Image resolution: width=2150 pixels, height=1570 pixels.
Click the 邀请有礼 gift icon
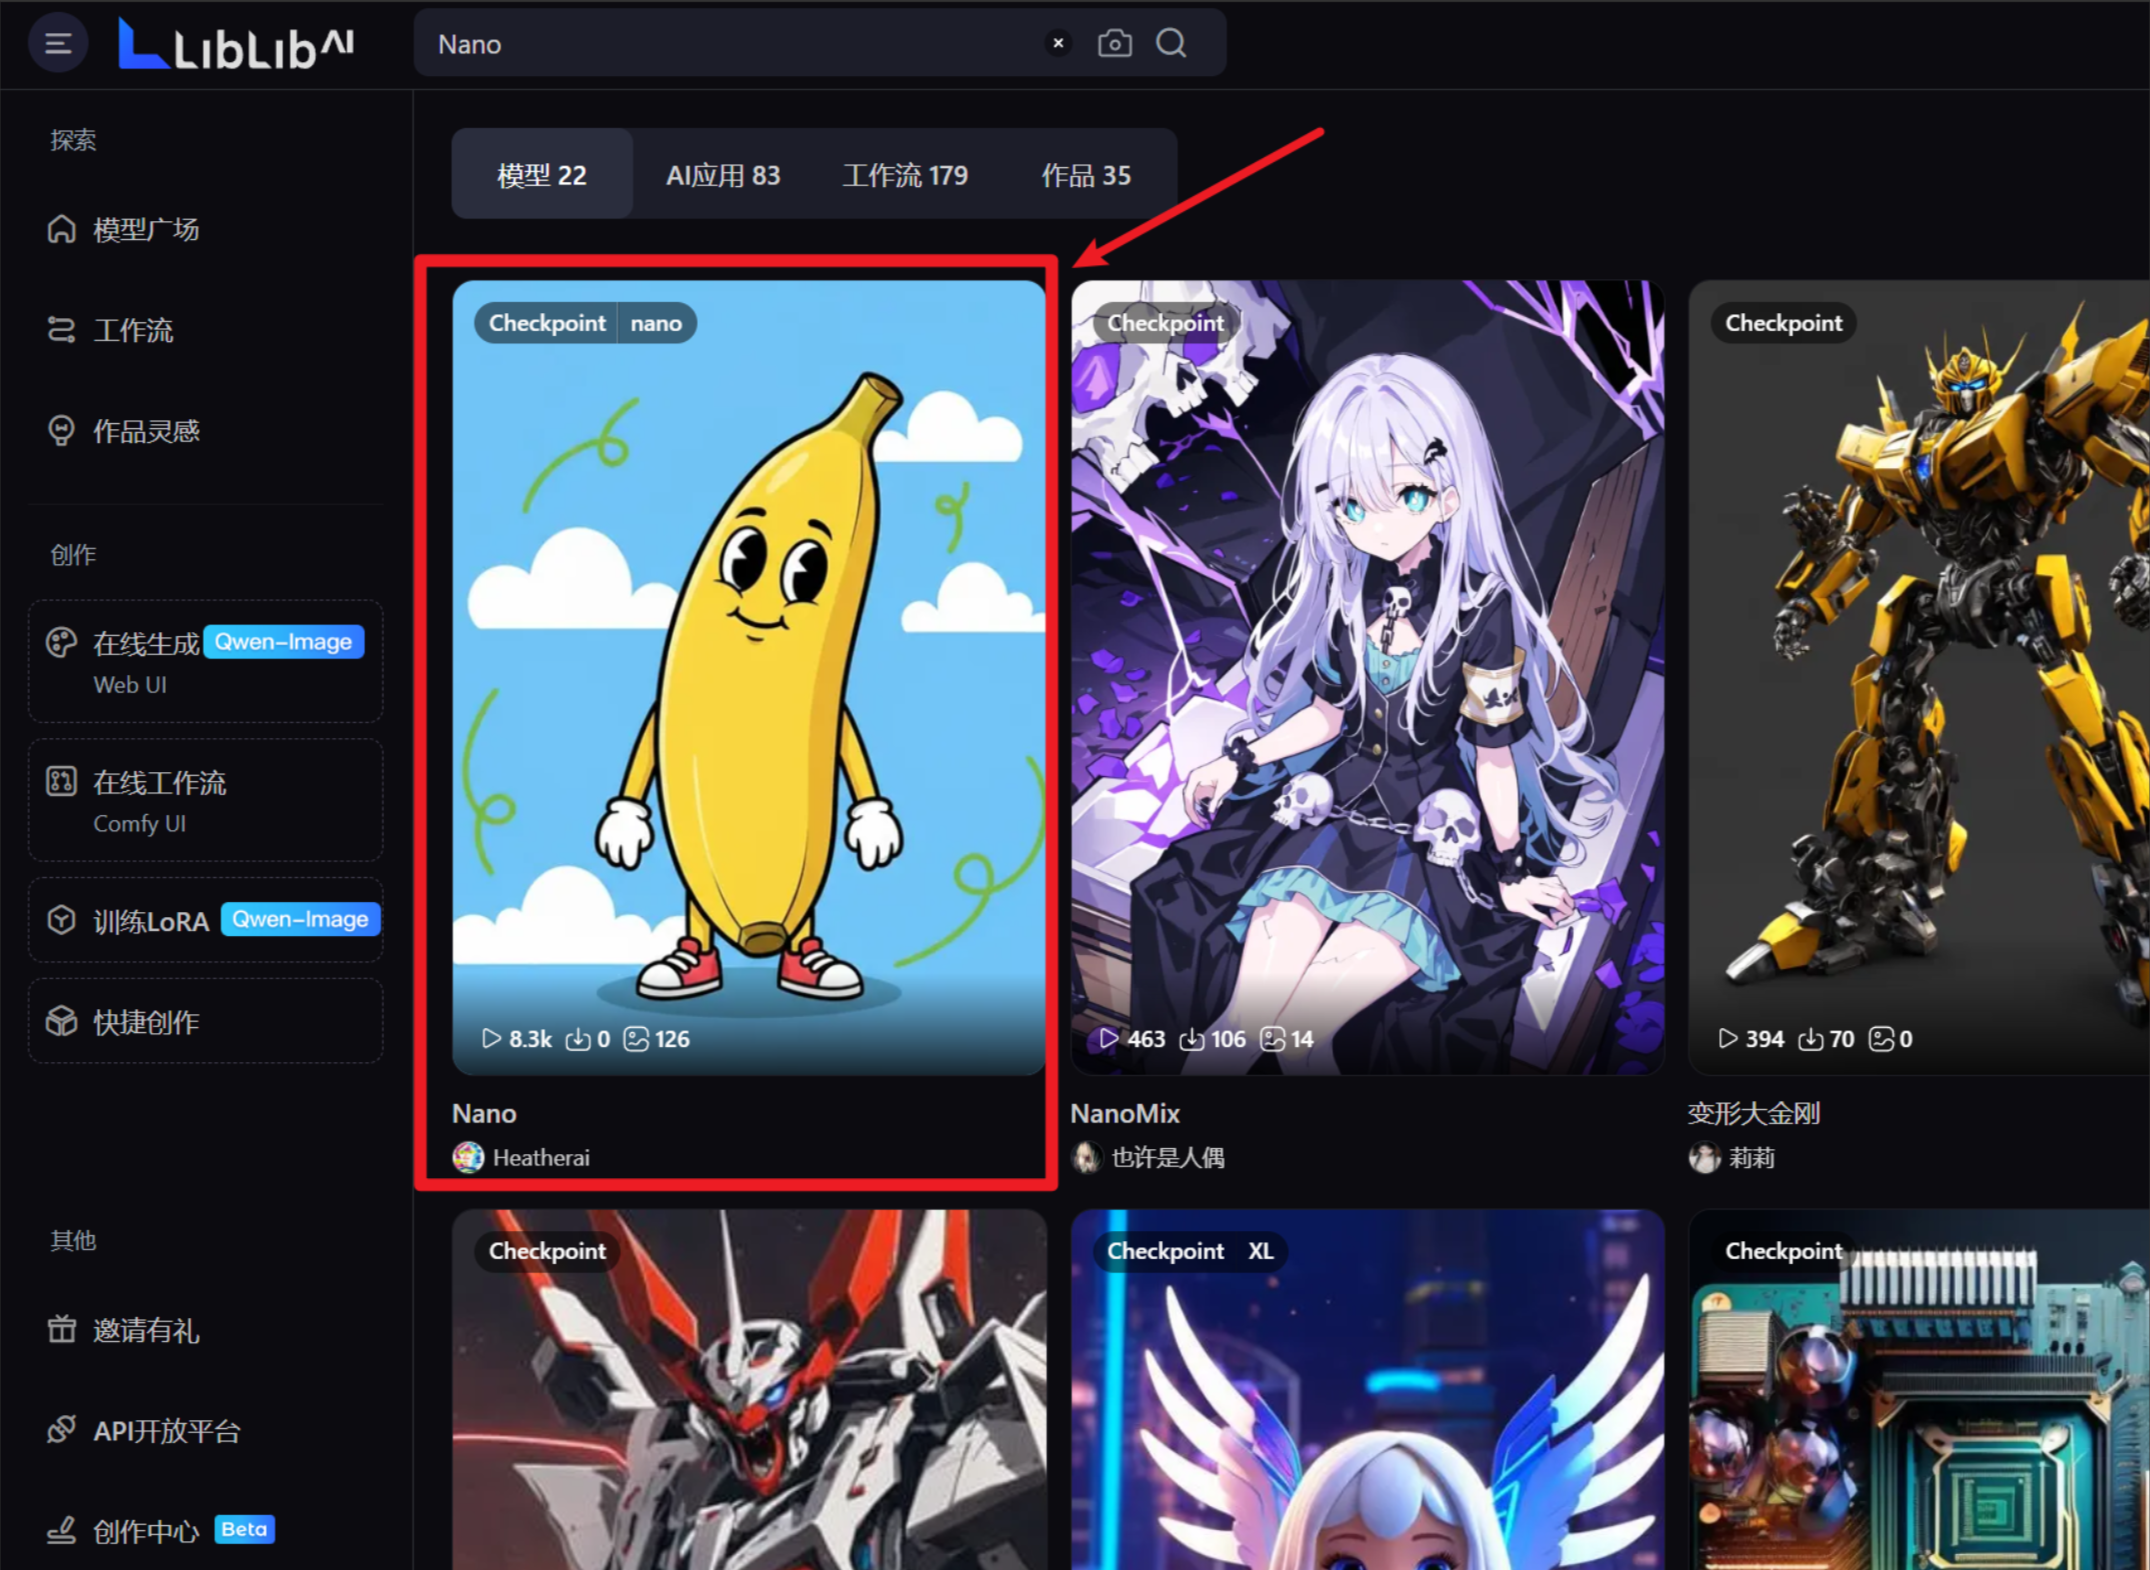tap(62, 1330)
